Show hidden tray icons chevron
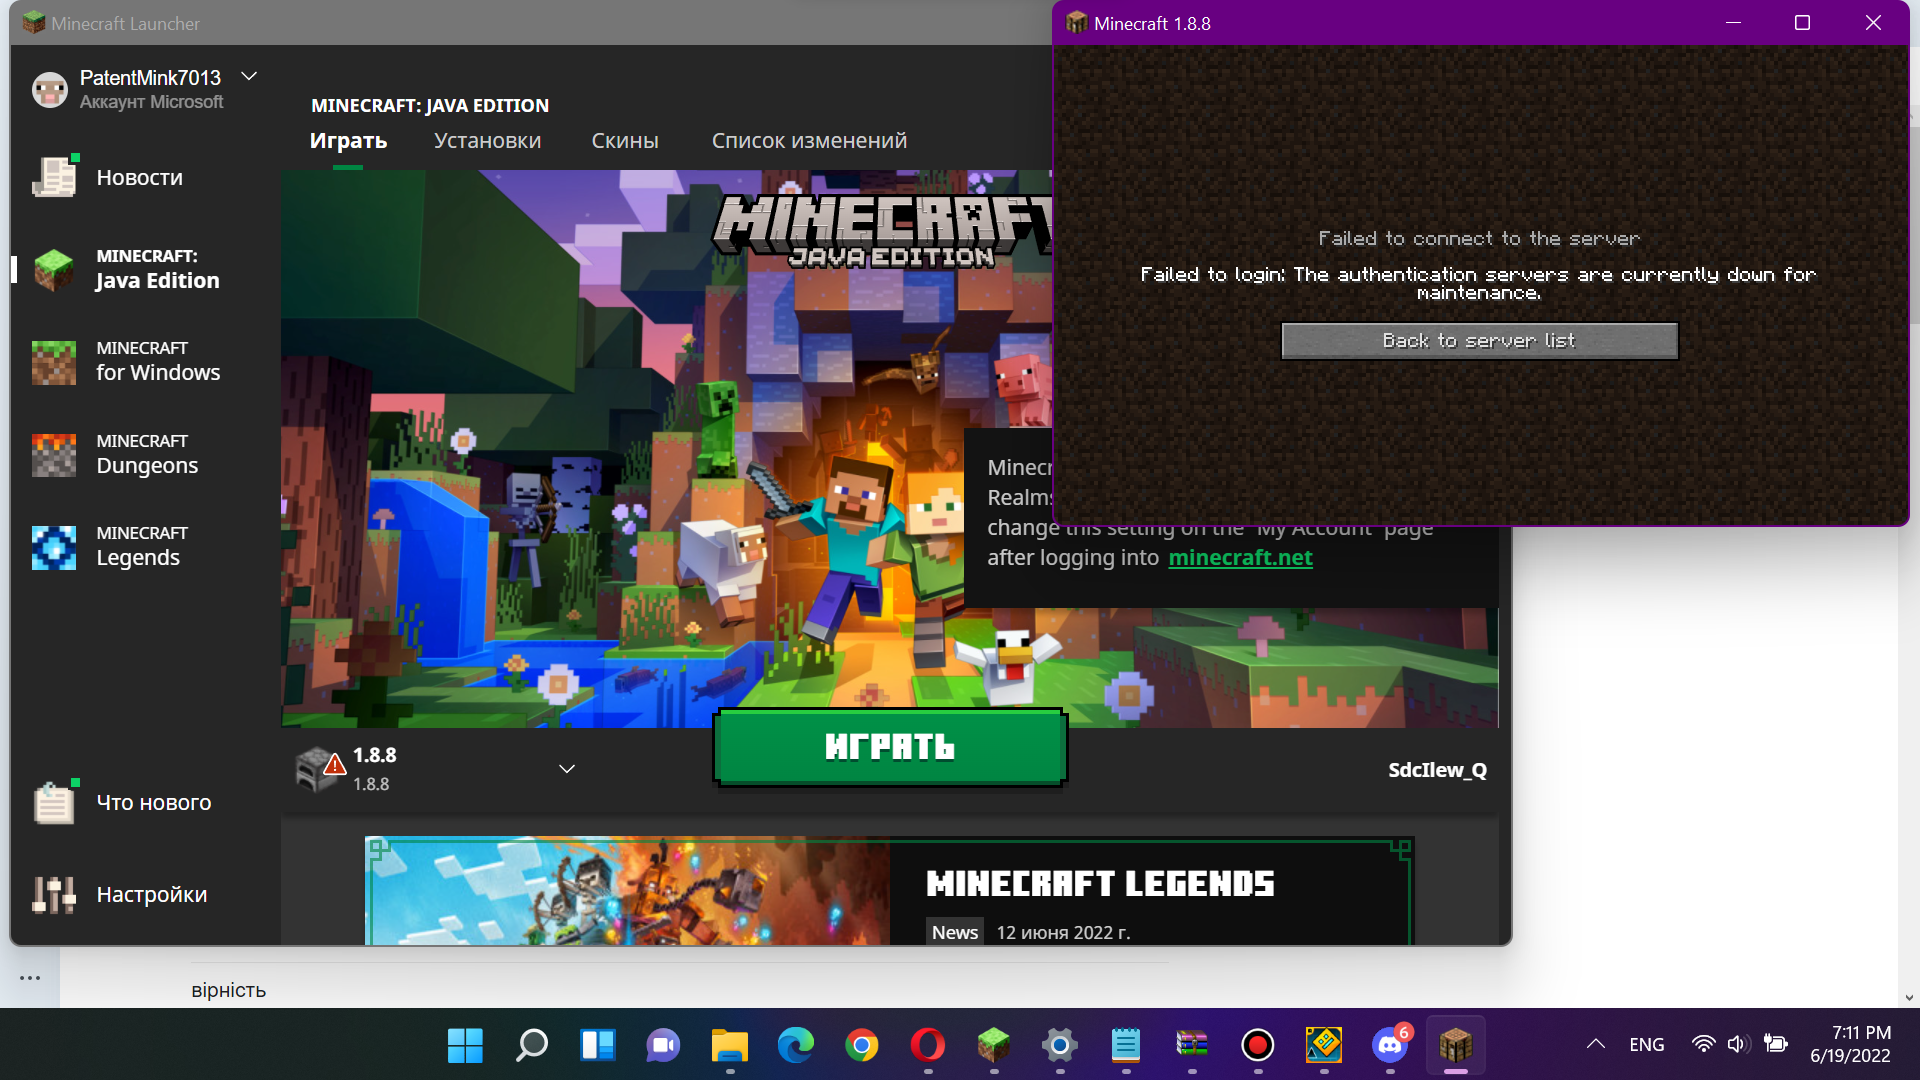 coord(1595,1044)
